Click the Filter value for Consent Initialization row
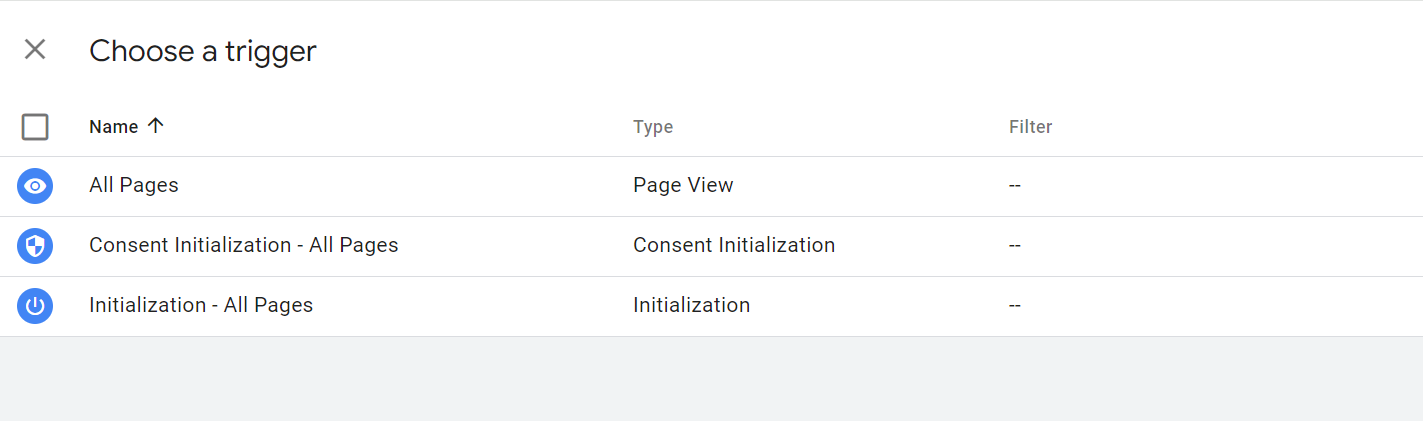Image resolution: width=1423 pixels, height=421 pixels. [x=1015, y=246]
